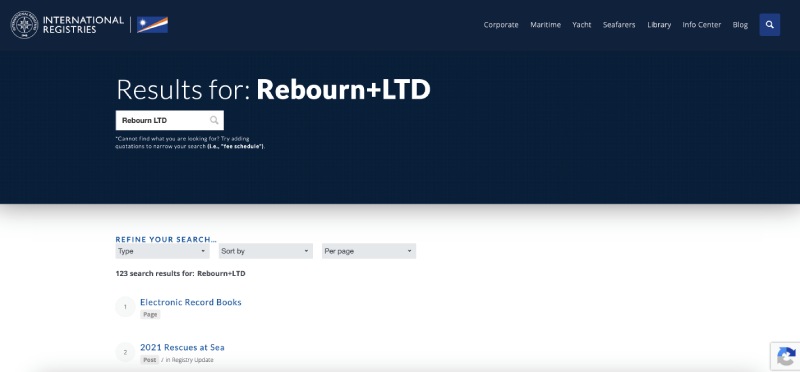800x372 pixels.
Task: Click the quotation search hint text
Action: (x=190, y=142)
